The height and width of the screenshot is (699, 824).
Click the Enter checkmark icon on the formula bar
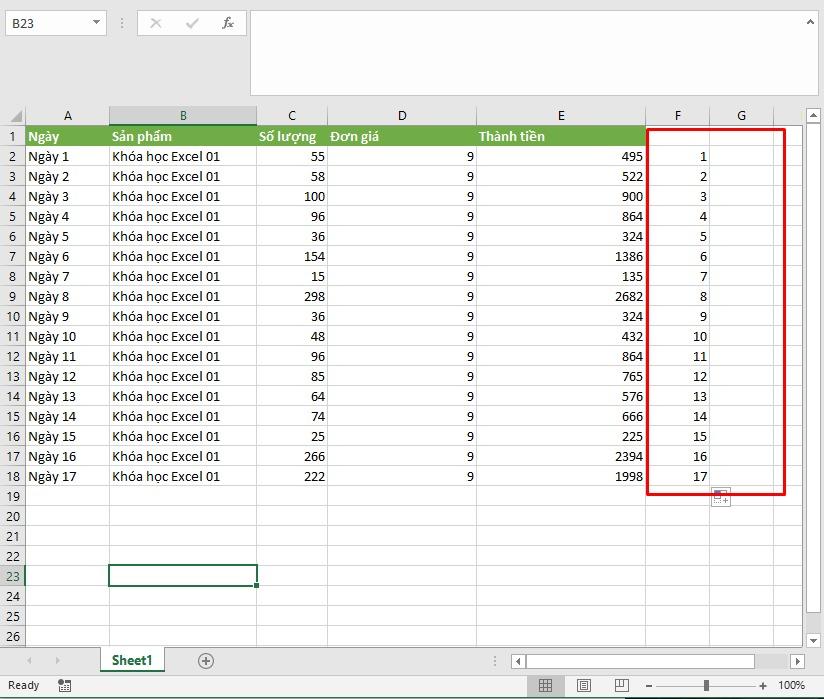click(x=194, y=23)
